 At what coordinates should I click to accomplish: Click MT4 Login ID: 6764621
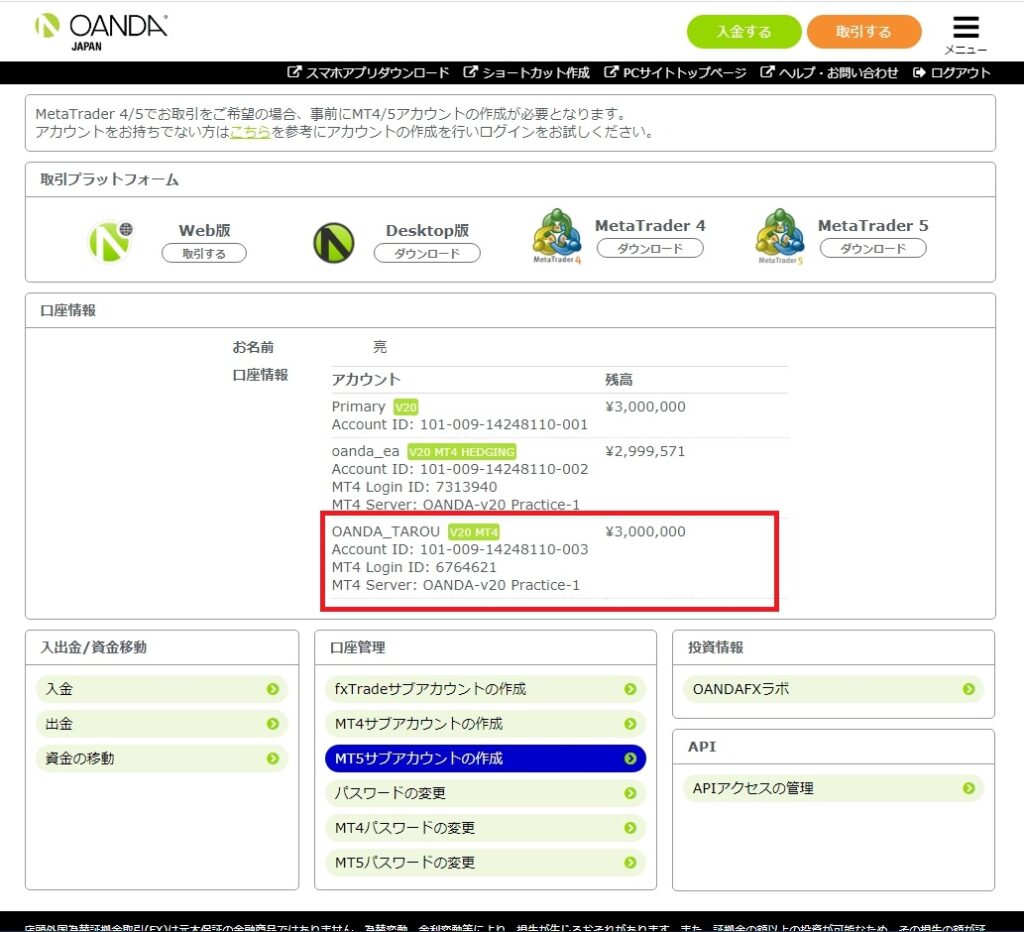(414, 567)
